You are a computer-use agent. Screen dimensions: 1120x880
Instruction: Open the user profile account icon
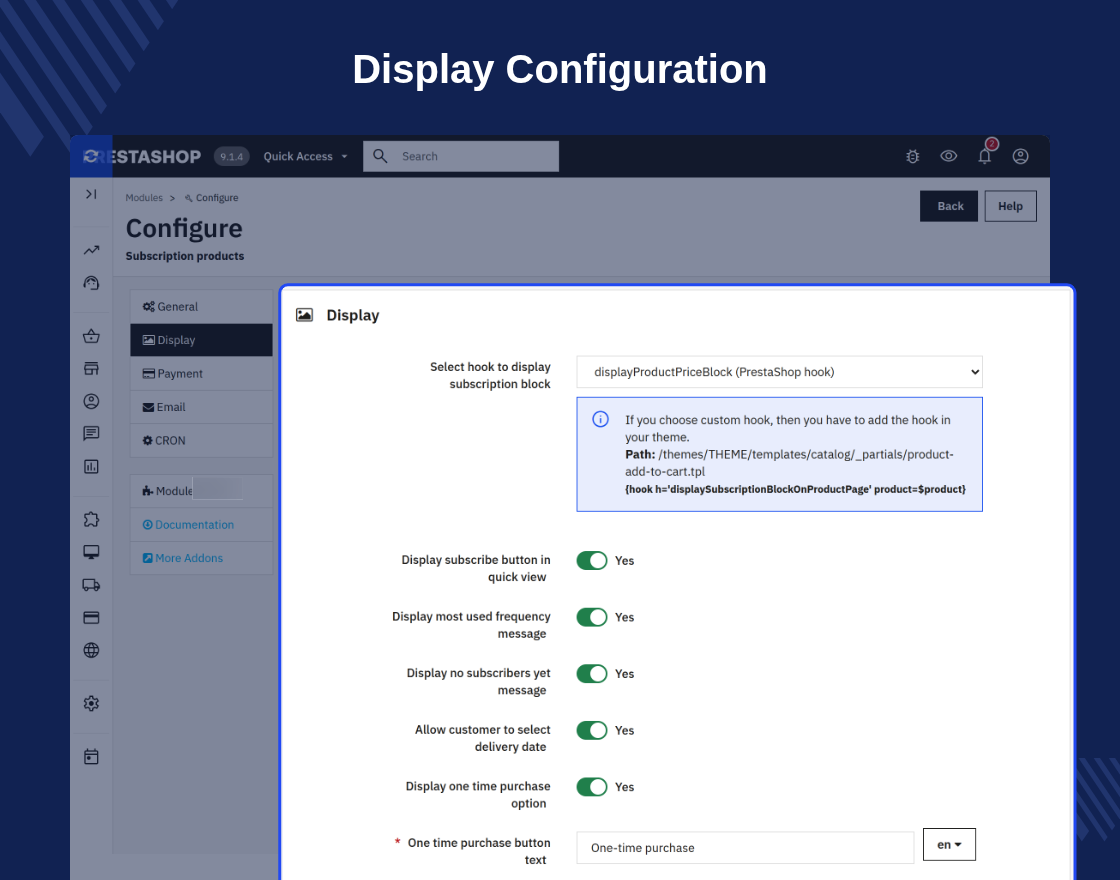coord(1021,156)
